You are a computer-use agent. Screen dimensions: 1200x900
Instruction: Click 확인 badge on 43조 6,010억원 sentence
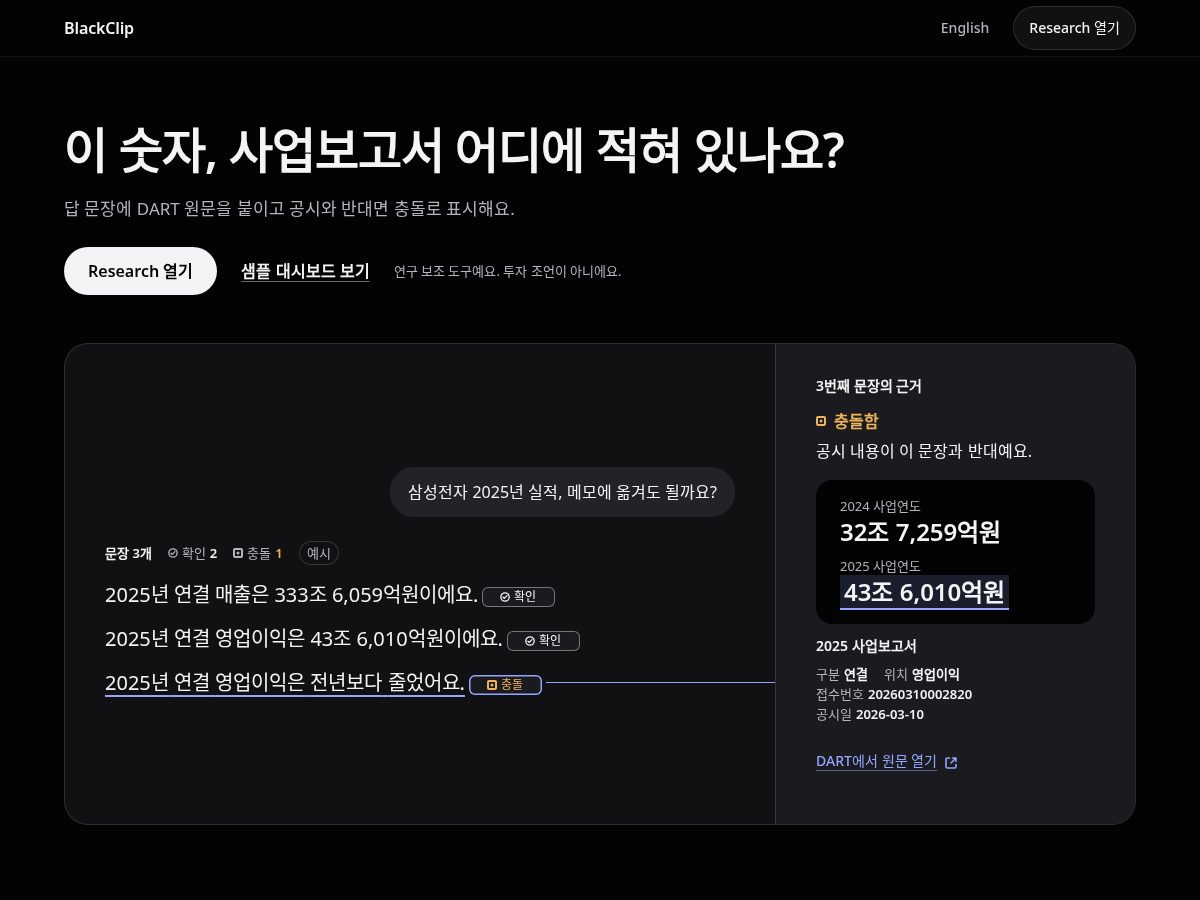pyautogui.click(x=543, y=640)
